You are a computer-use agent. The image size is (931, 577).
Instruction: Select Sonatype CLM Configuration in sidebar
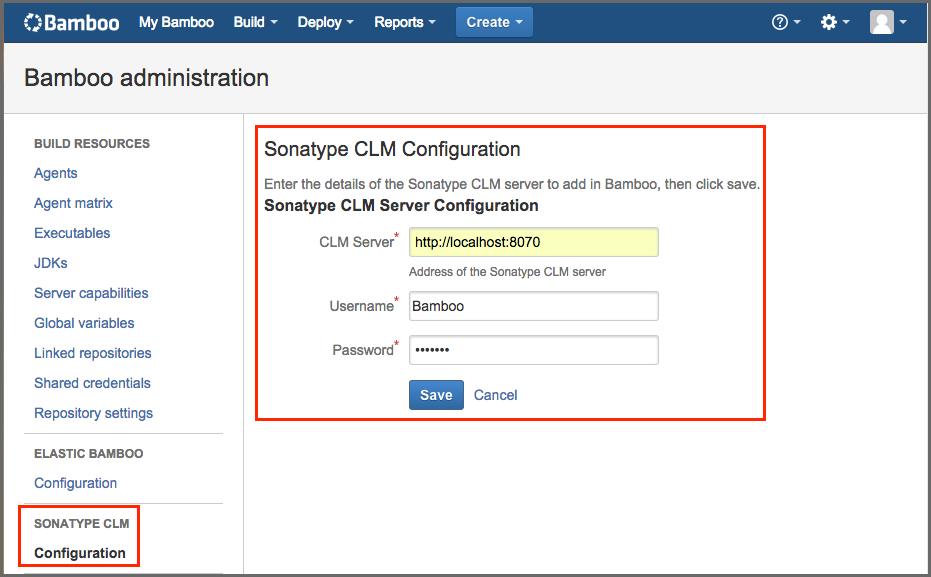tap(80, 553)
